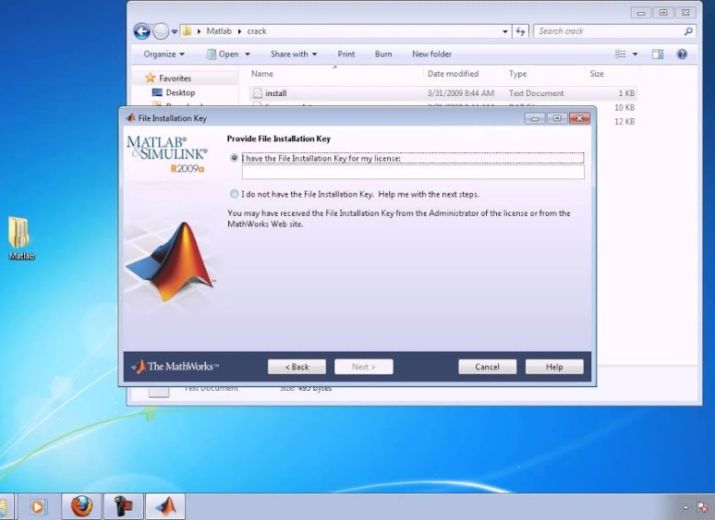Expand the address bar history dropdown

[x=505, y=31]
